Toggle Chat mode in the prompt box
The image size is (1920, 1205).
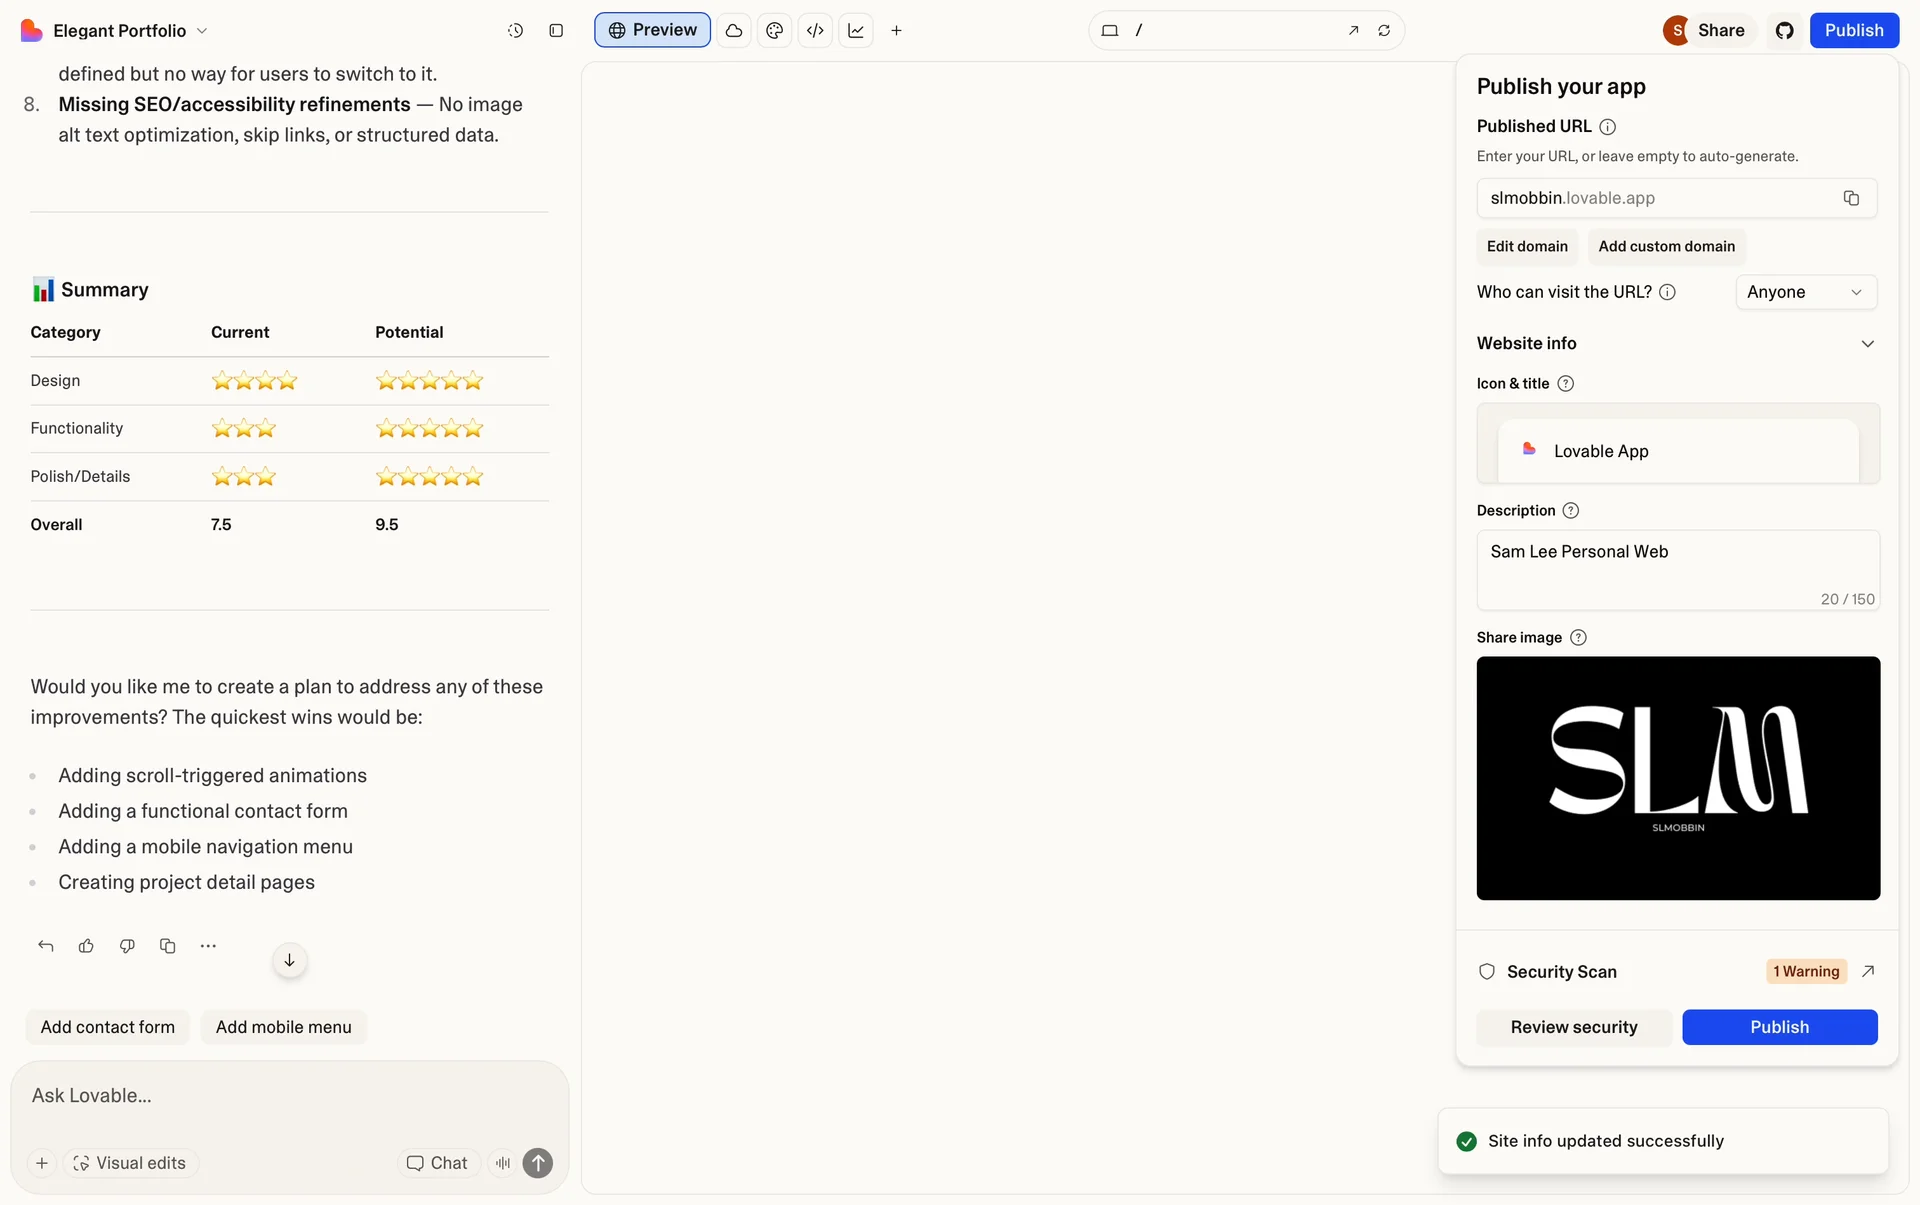(437, 1163)
